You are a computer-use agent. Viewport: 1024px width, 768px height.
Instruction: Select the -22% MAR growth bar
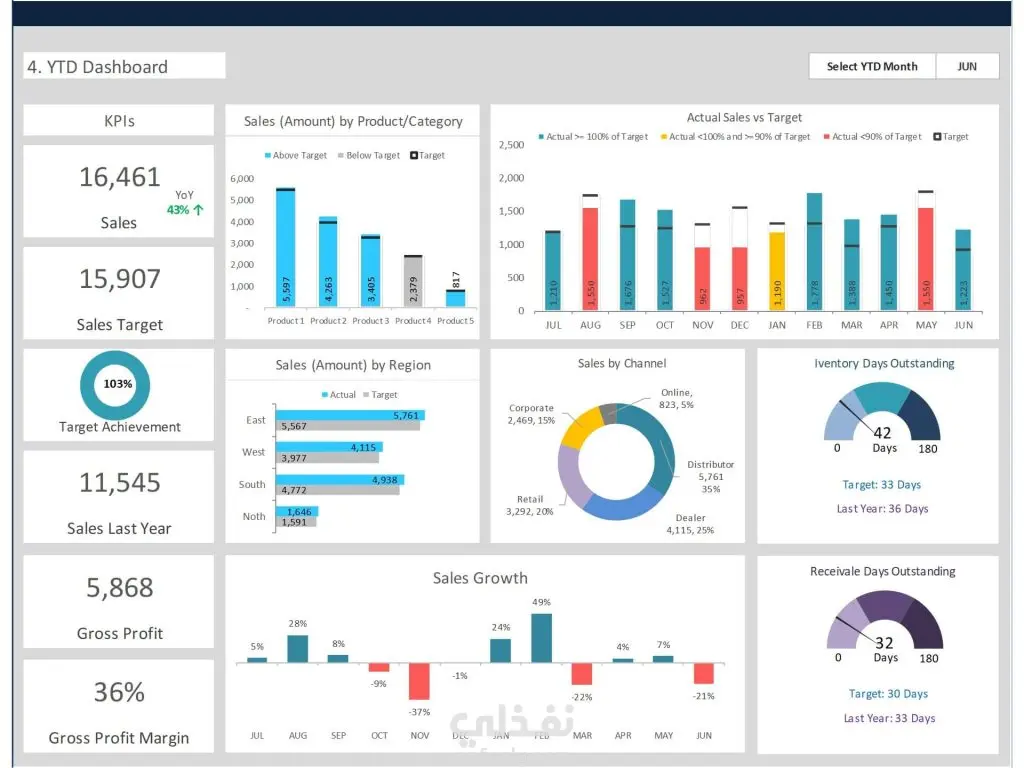click(x=582, y=673)
